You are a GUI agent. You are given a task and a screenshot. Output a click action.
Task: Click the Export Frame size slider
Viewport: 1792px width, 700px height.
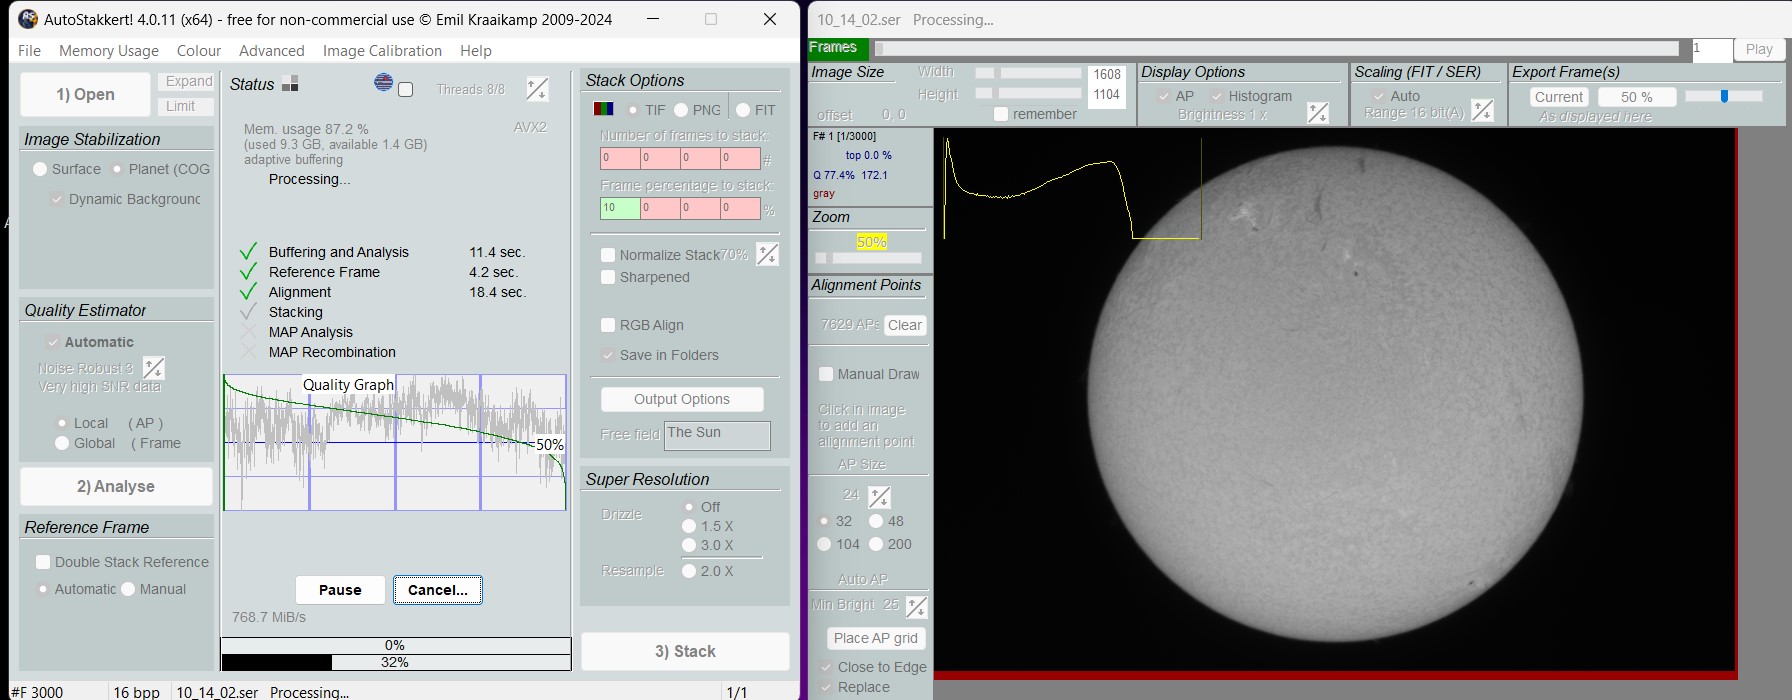tap(1724, 96)
